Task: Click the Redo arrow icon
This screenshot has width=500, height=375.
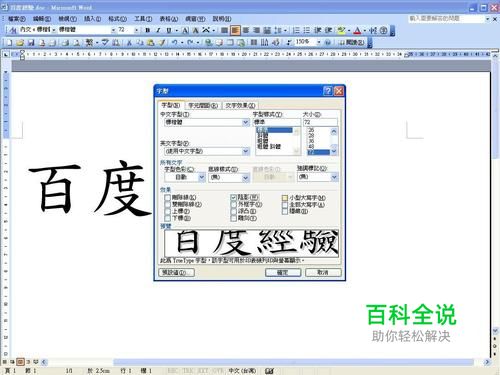Action: coord(190,42)
